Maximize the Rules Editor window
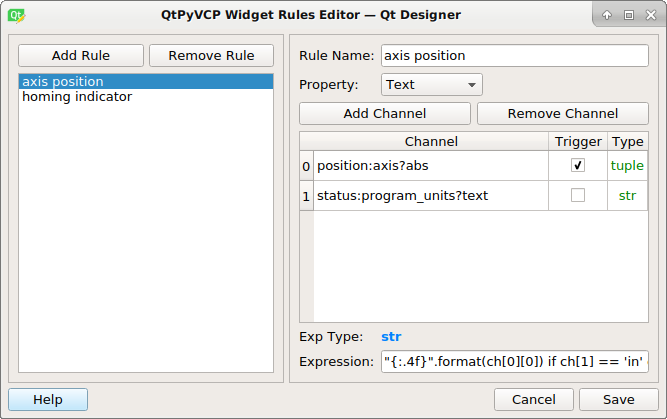 coord(629,15)
